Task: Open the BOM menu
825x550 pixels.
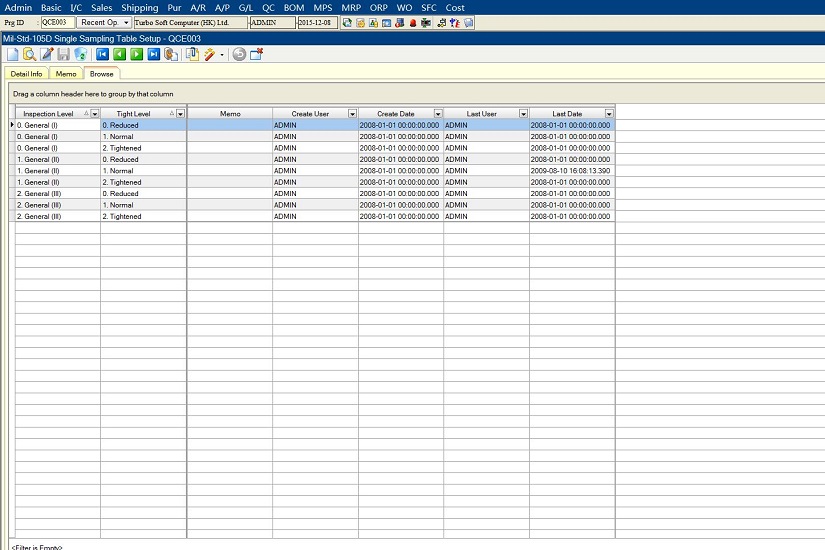Action: (x=294, y=7)
